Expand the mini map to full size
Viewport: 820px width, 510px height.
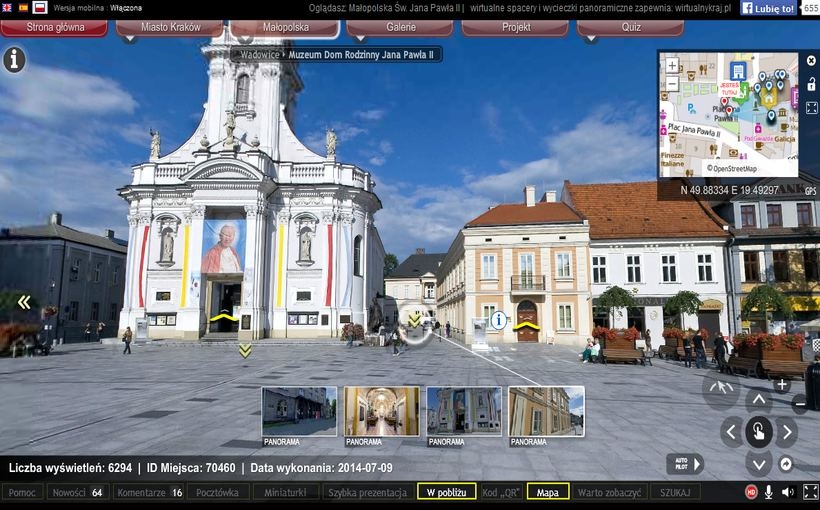point(811,107)
